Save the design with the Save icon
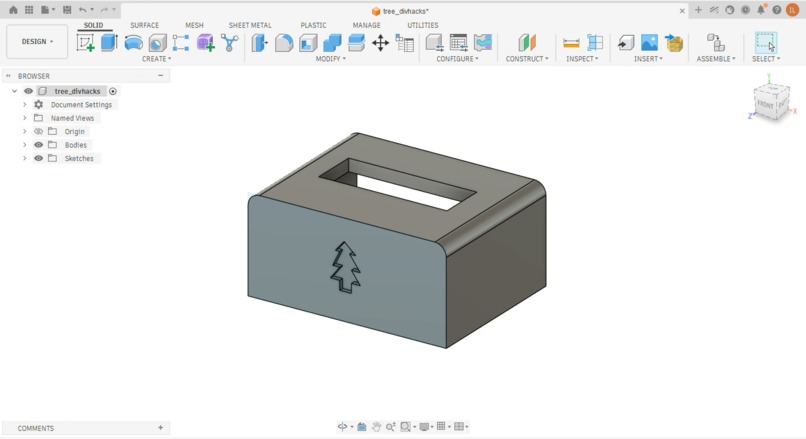 pos(67,10)
